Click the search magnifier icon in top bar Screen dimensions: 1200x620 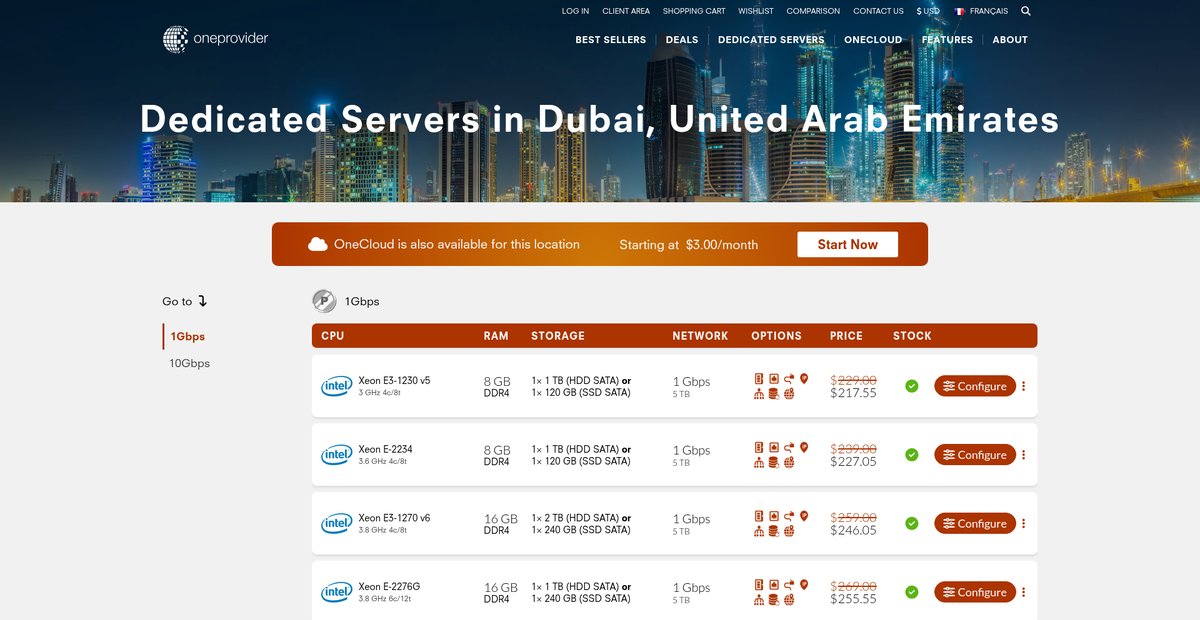pos(1026,11)
